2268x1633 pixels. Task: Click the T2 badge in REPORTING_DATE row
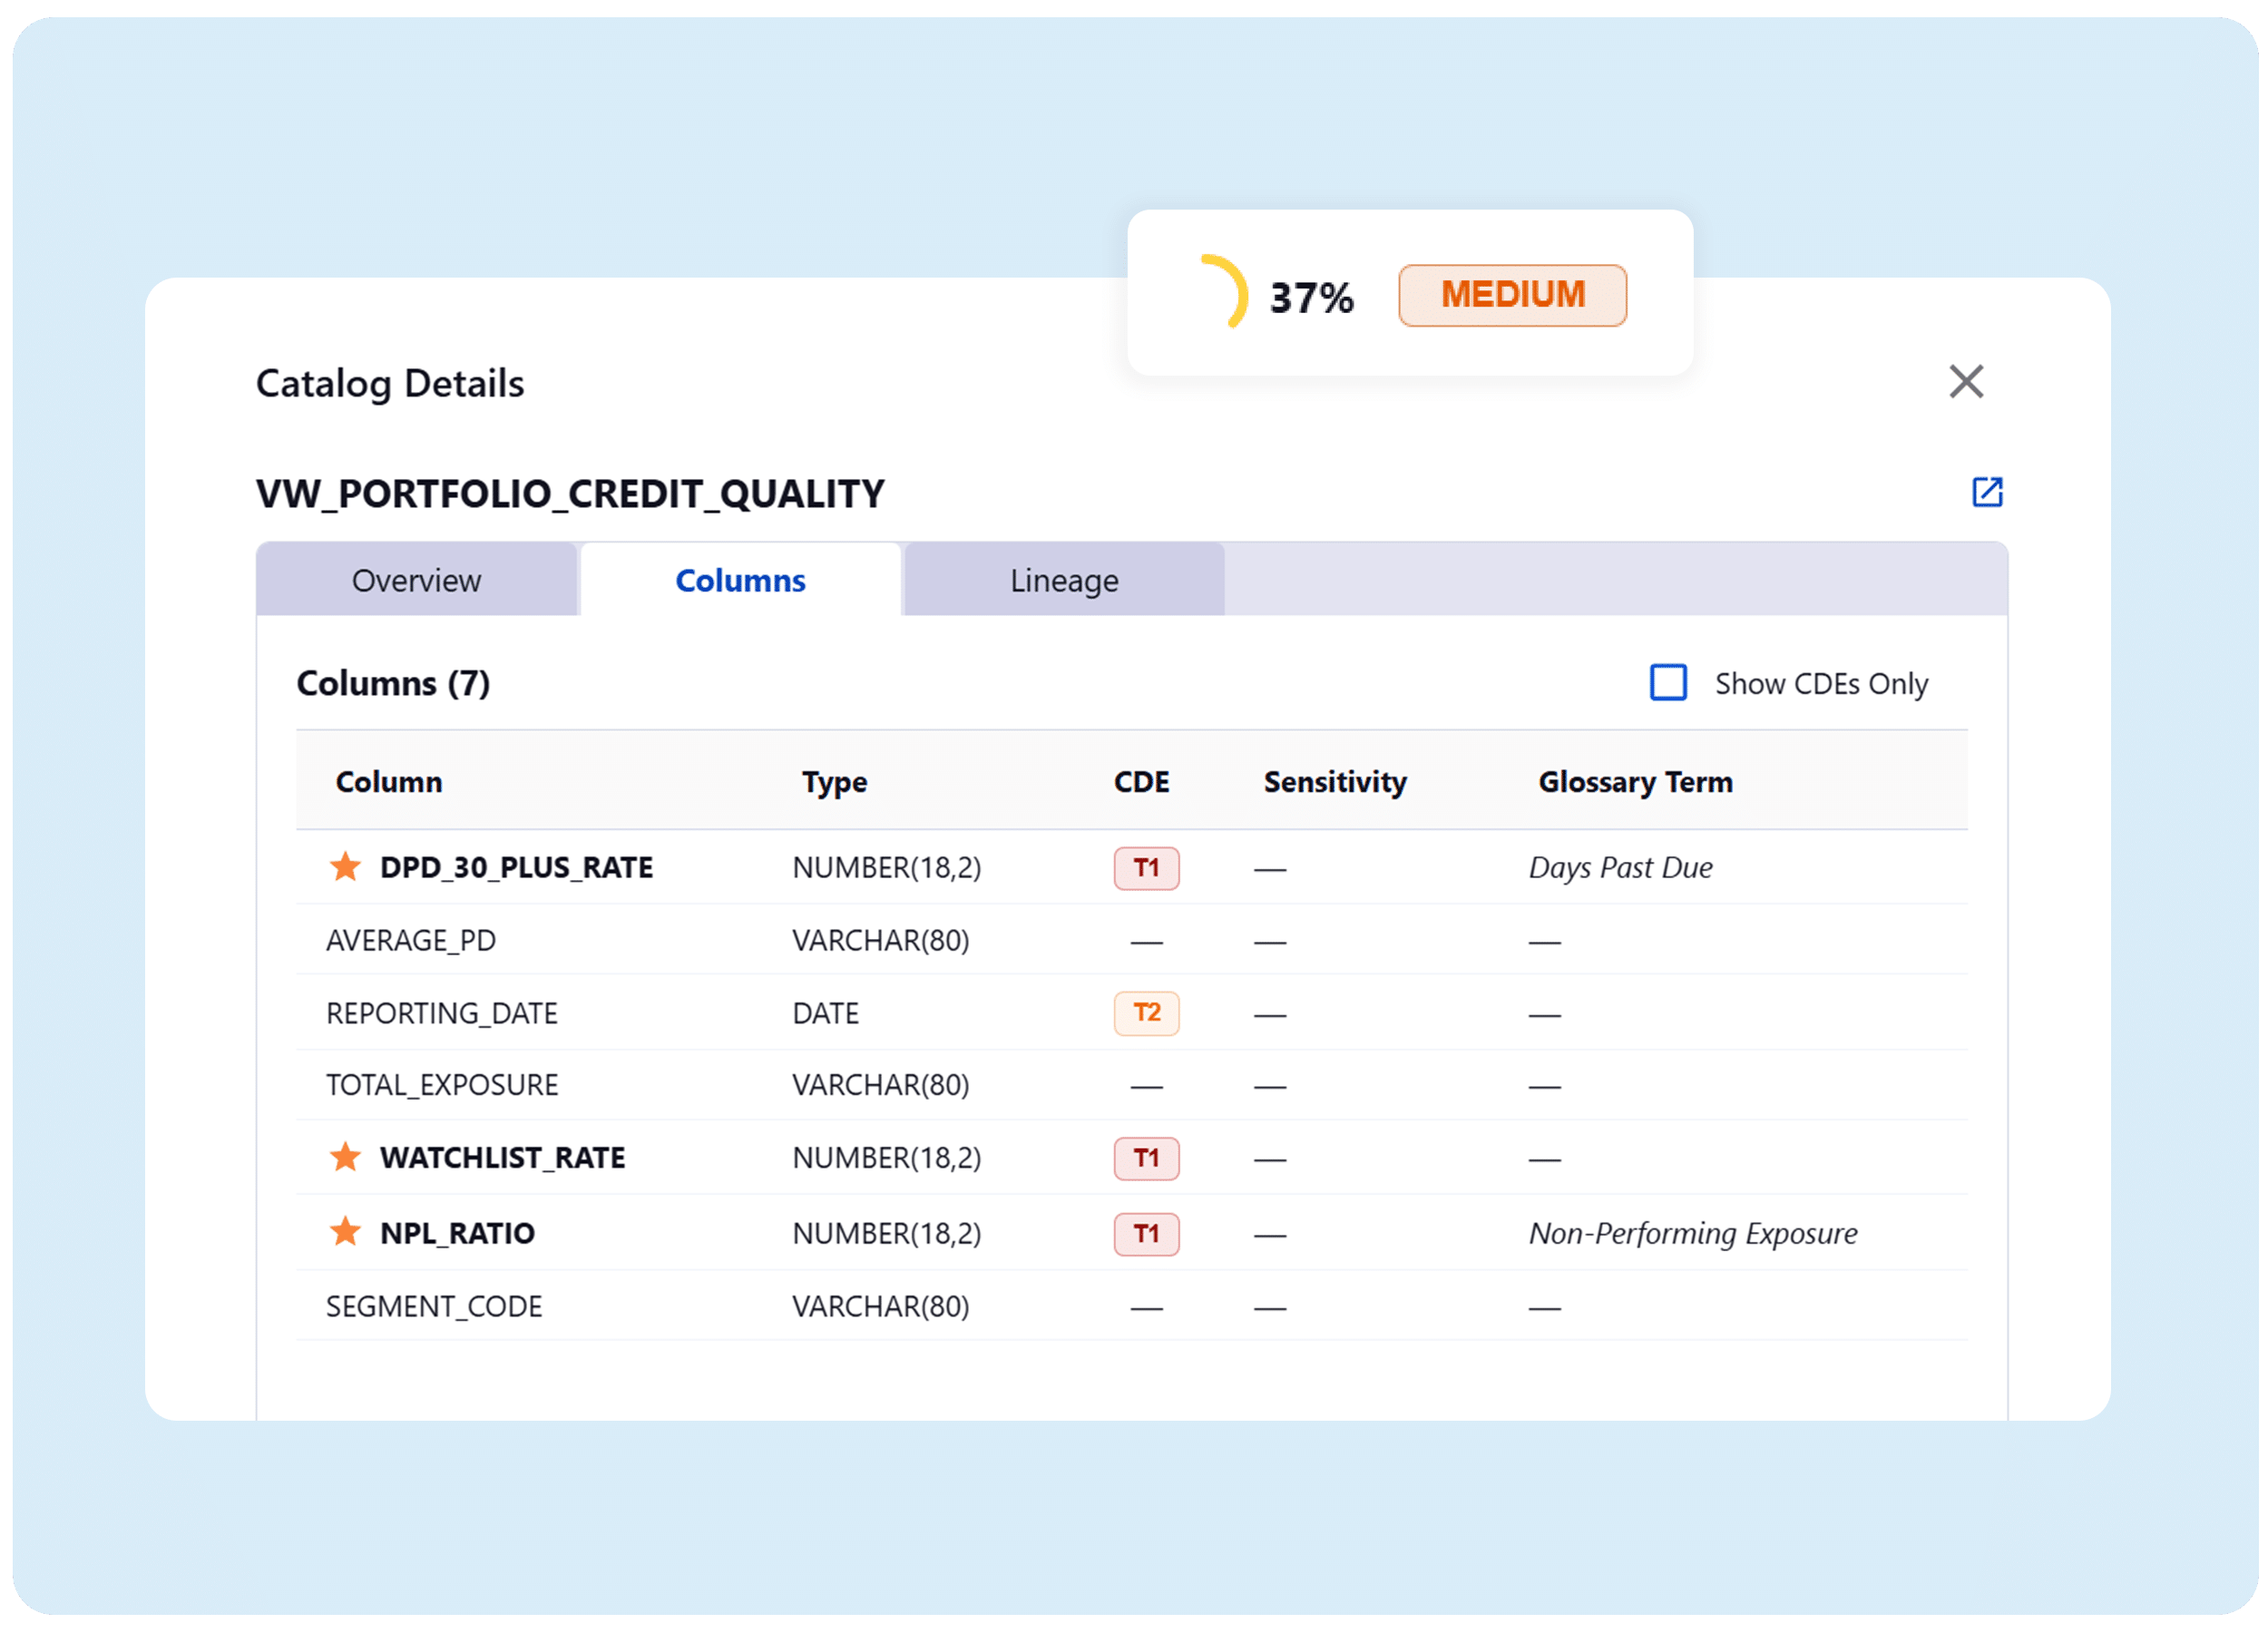1146,1013
